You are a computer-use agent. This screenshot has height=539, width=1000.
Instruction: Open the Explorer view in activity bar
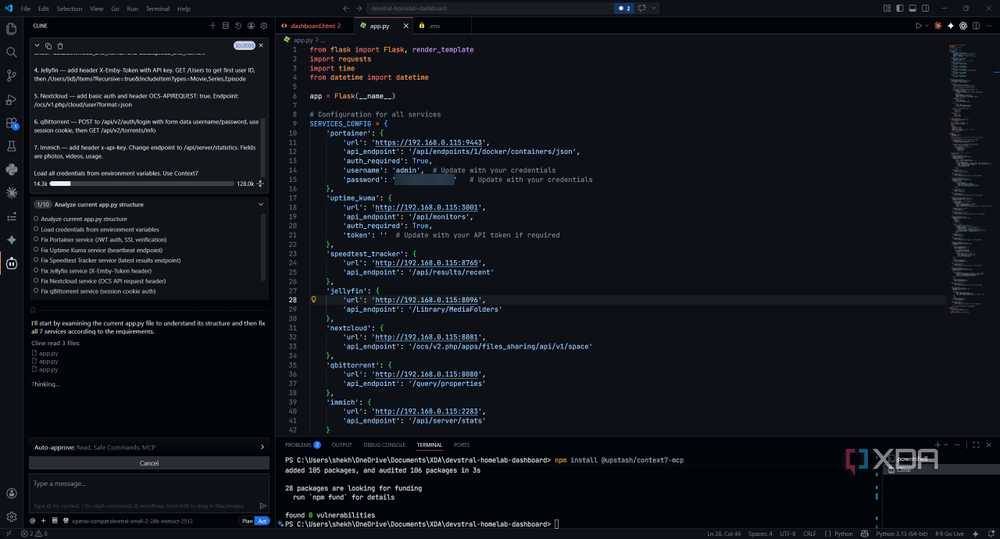click(x=11, y=29)
